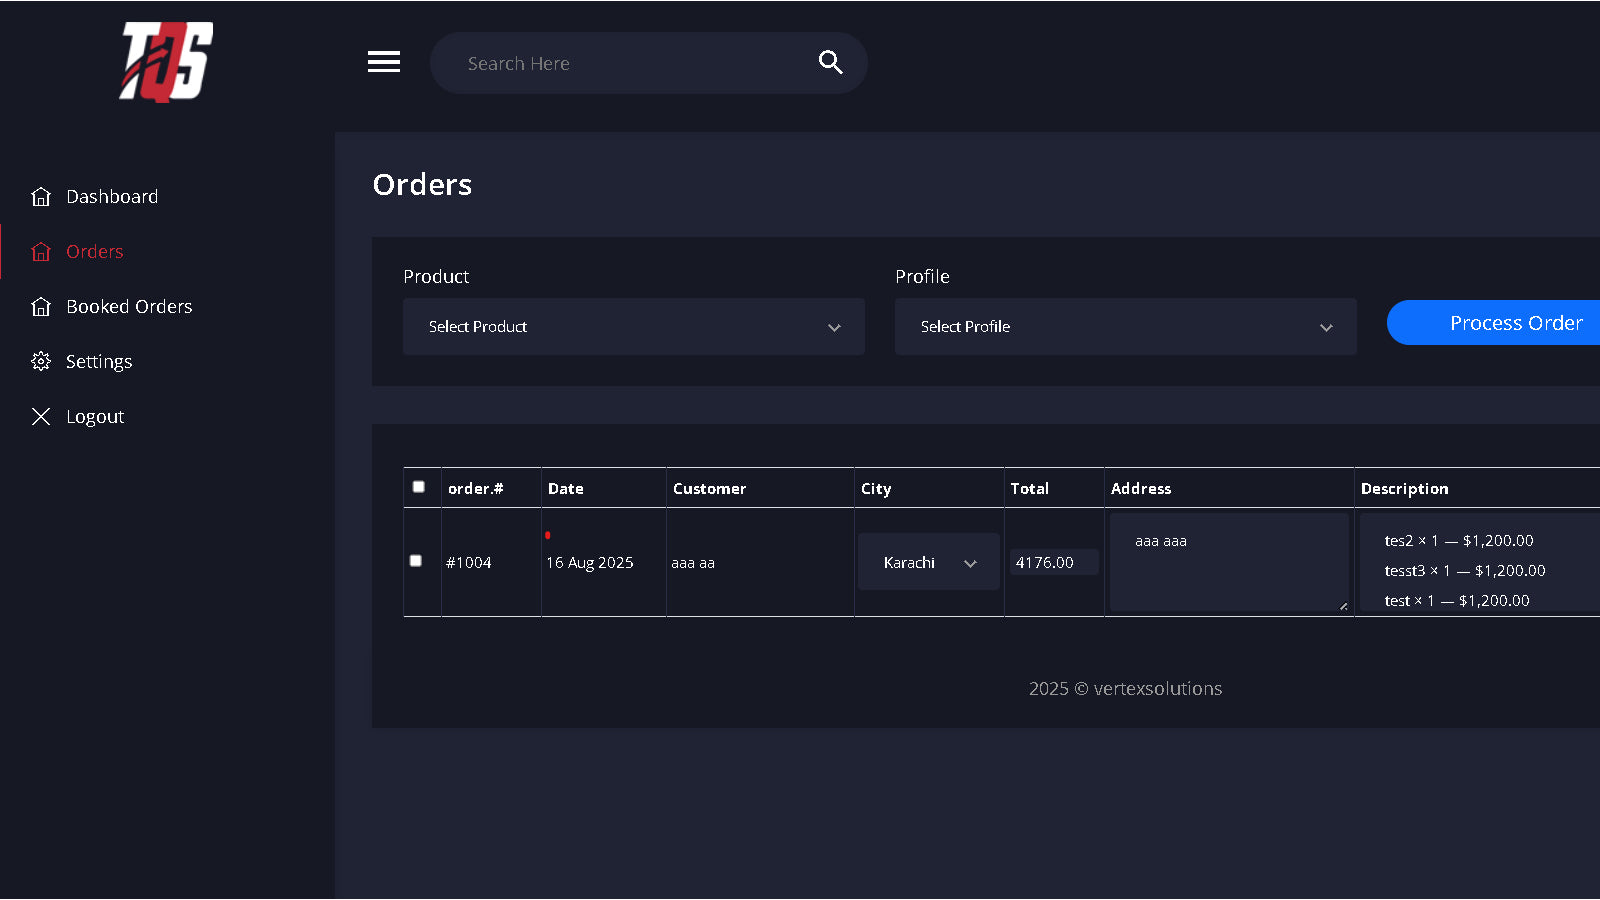1600x900 pixels.
Task: Click the Date column header
Action: 566,489
